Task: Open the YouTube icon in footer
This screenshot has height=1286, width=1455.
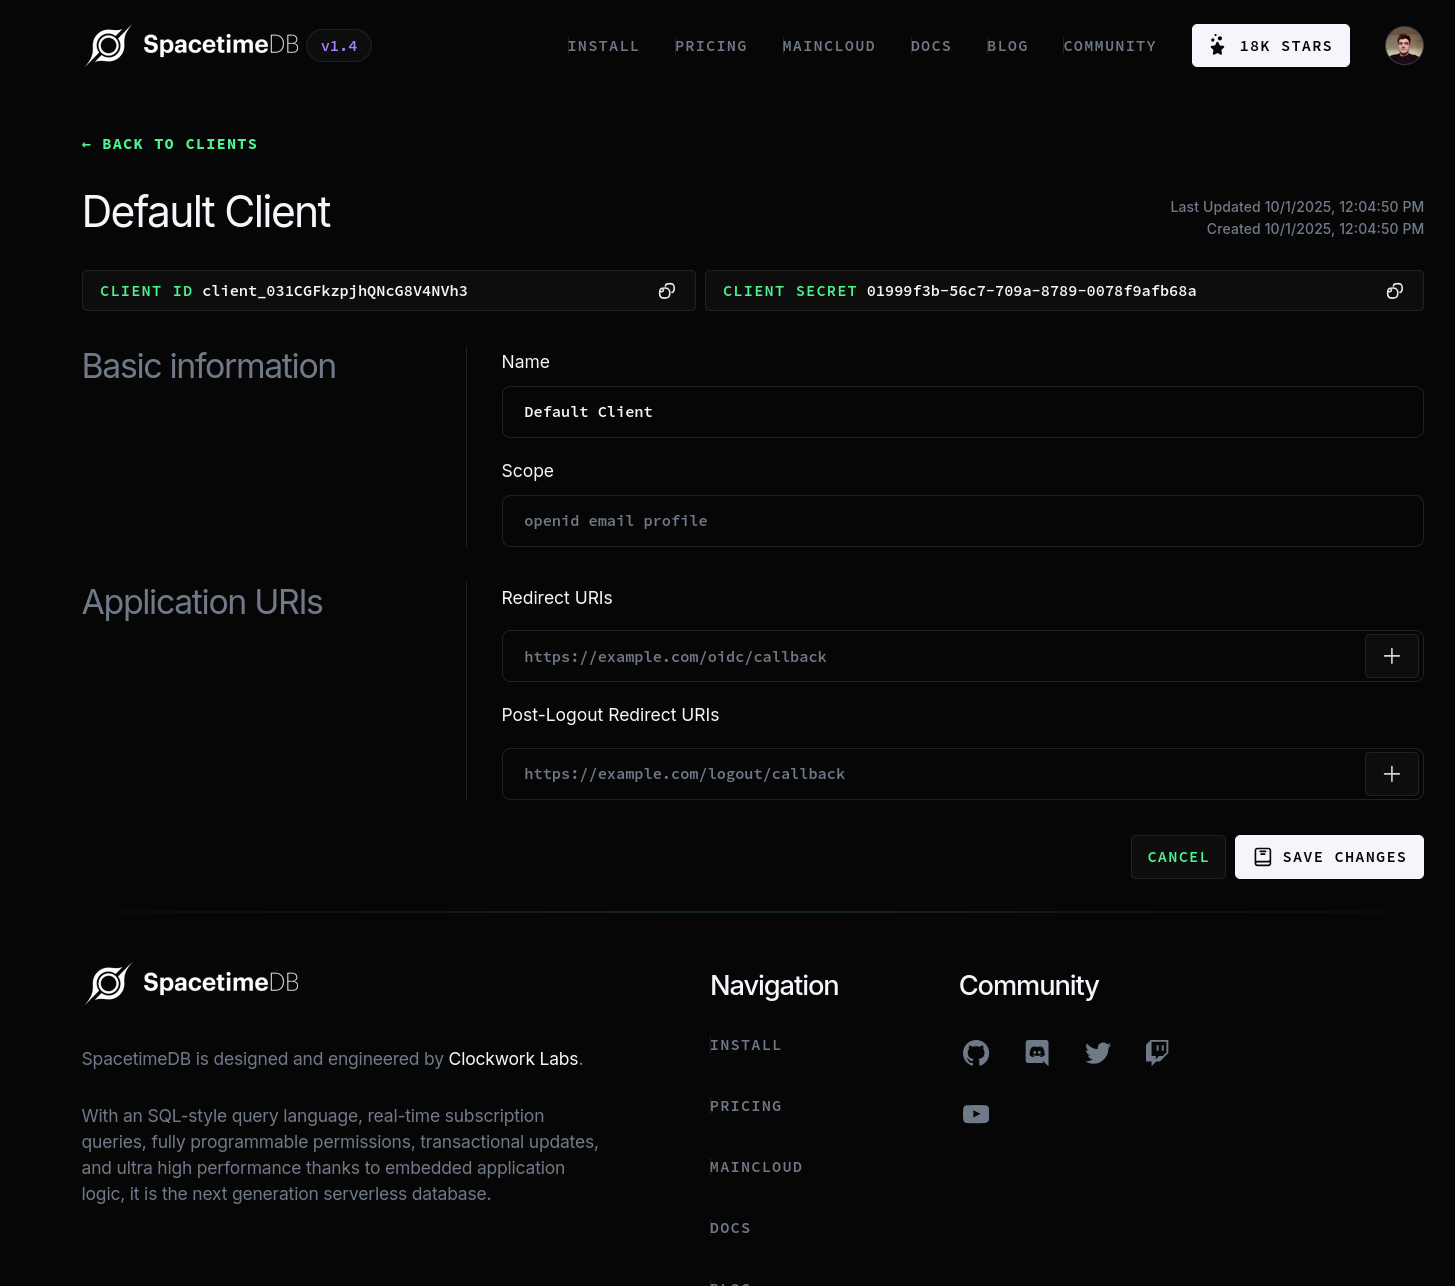Action: (x=975, y=1113)
